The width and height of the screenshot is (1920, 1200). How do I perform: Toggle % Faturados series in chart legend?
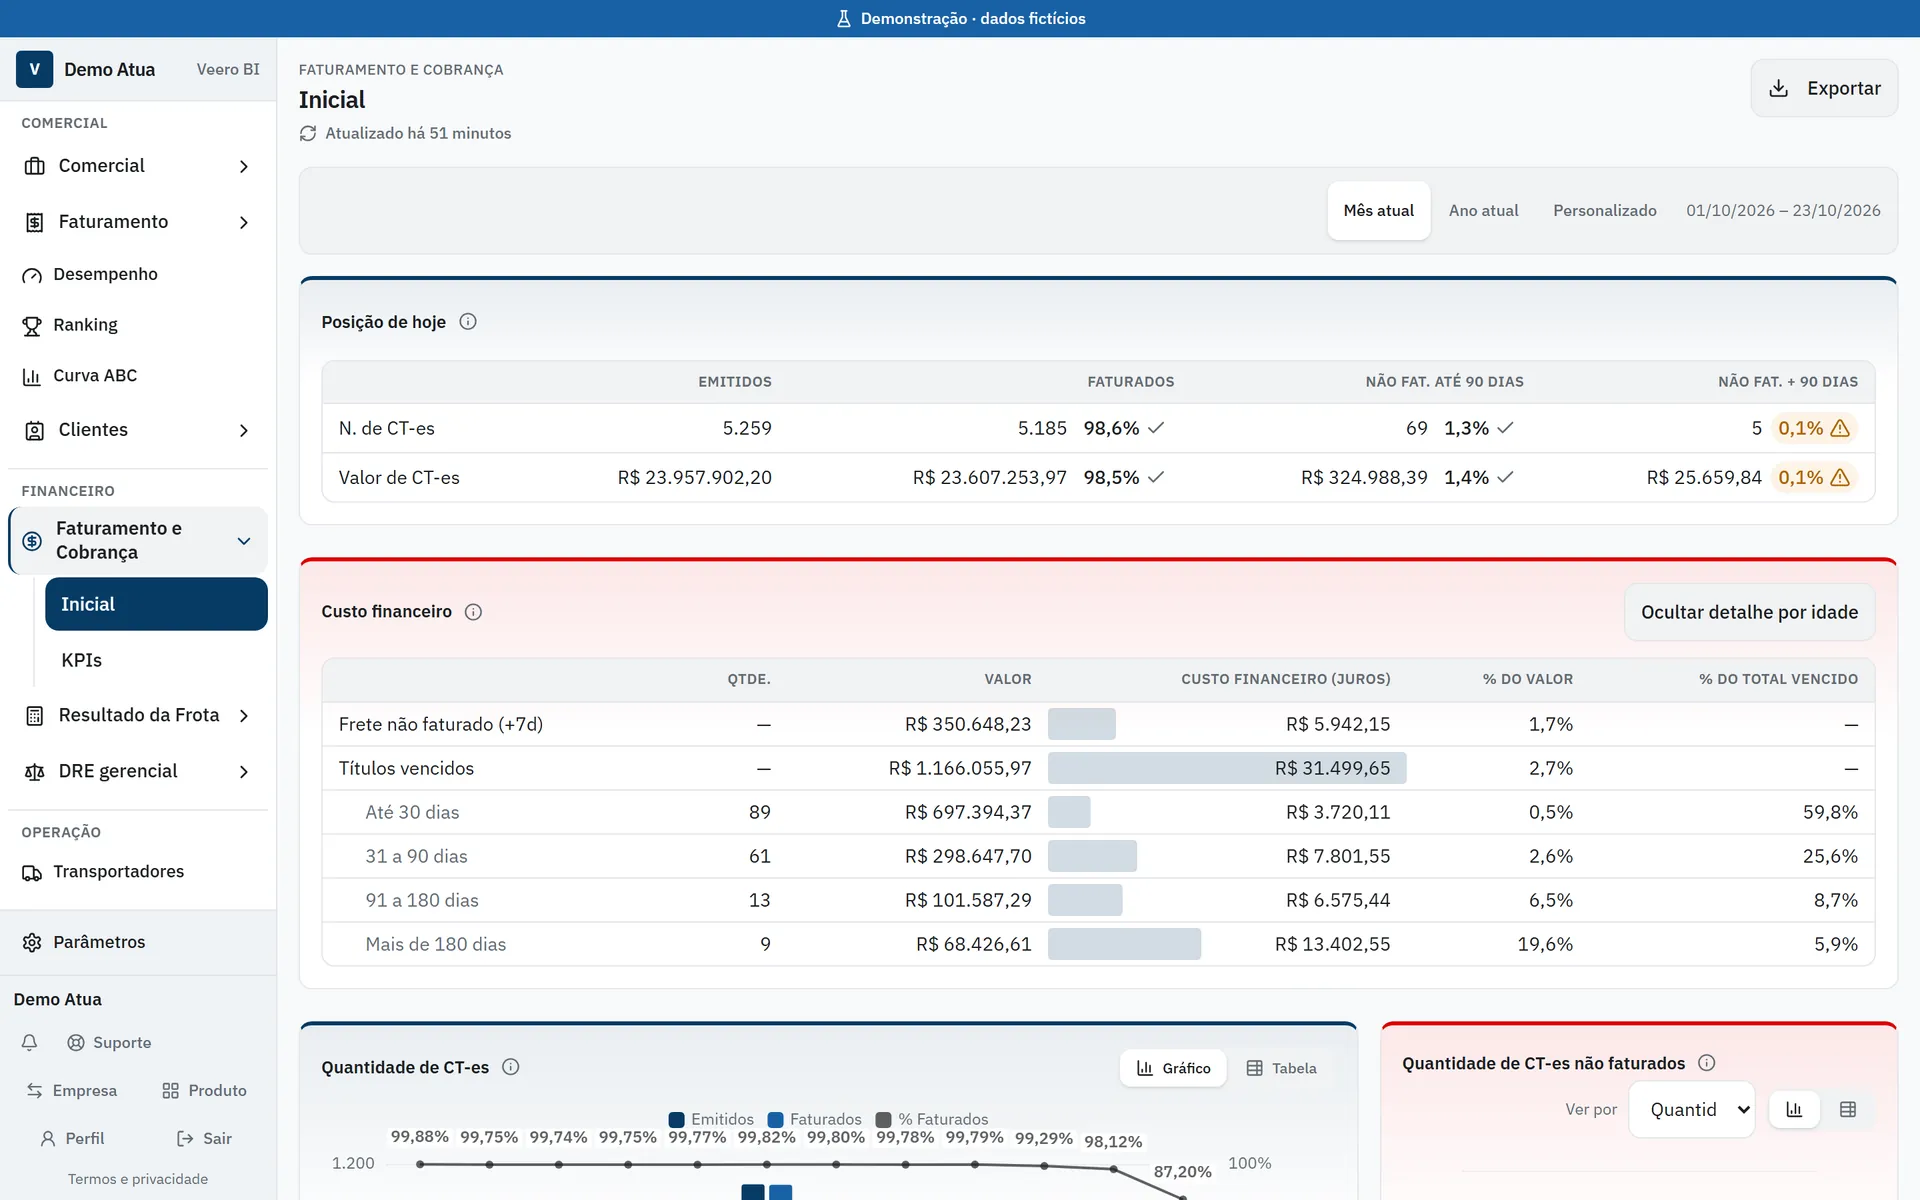click(x=932, y=1119)
